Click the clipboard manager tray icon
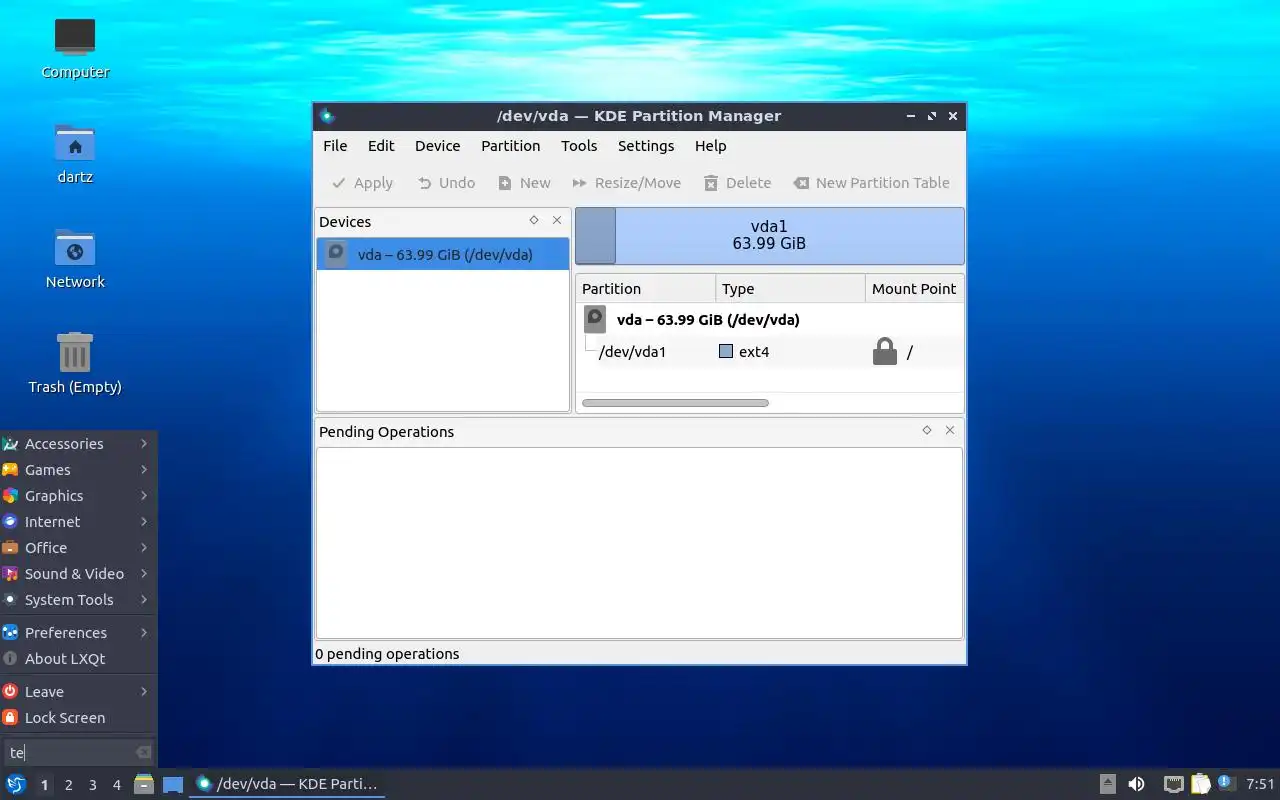The image size is (1280, 800). tap(1201, 784)
